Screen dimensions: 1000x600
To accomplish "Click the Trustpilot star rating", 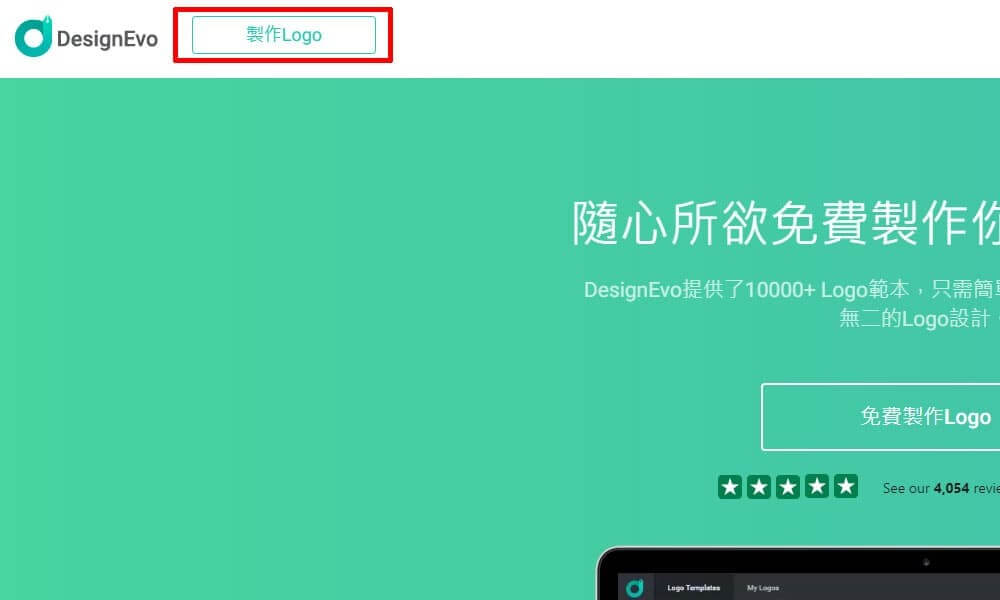I will coord(788,487).
